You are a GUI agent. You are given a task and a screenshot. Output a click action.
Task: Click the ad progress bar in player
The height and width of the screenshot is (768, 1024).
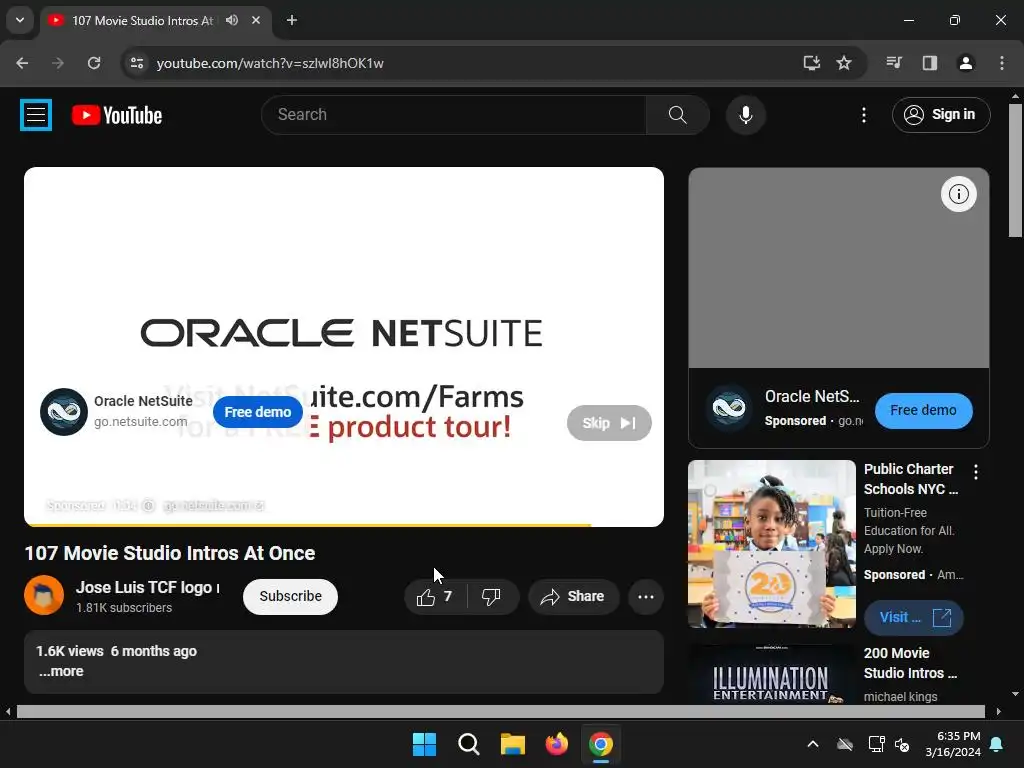(x=344, y=524)
